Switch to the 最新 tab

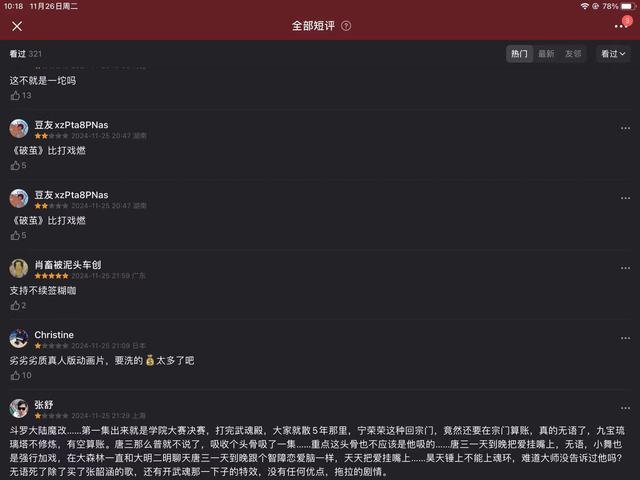(546, 54)
